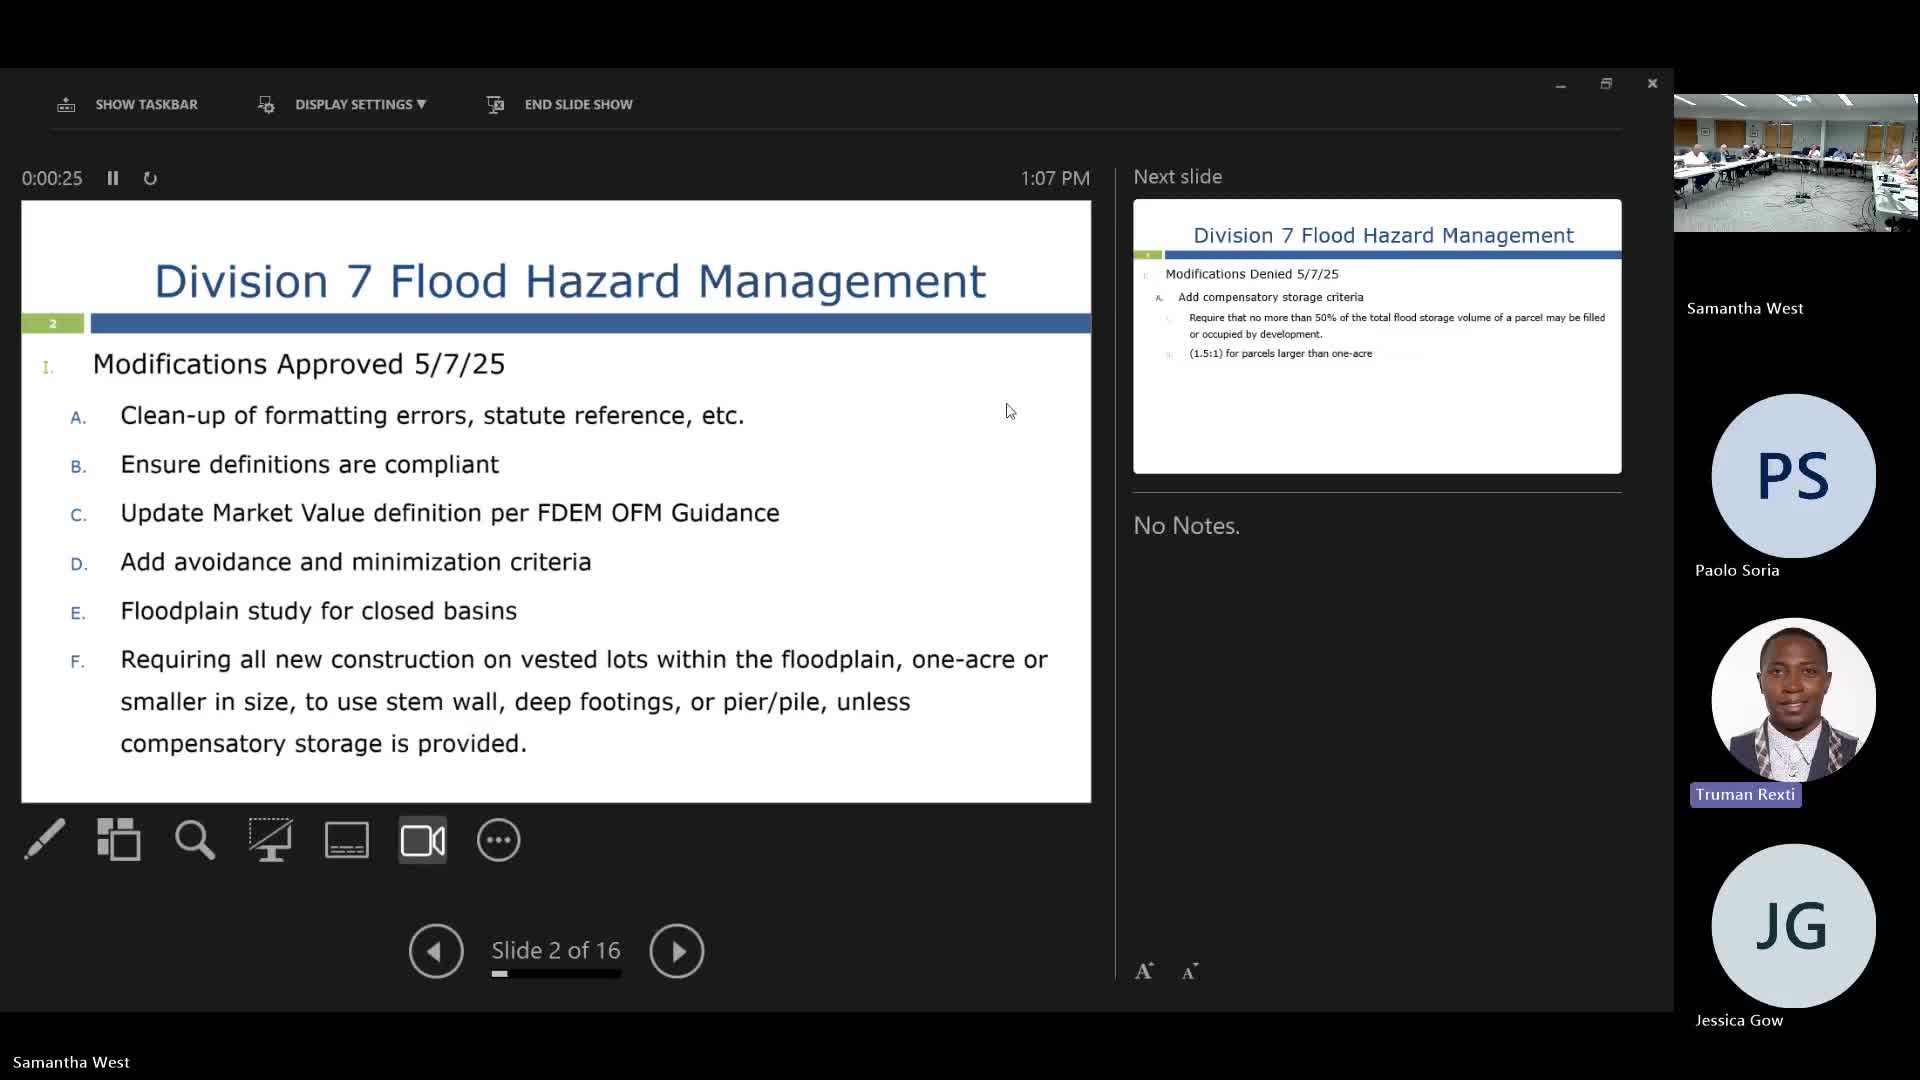Pause the presentation timer
The image size is (1920, 1080).
113,178
